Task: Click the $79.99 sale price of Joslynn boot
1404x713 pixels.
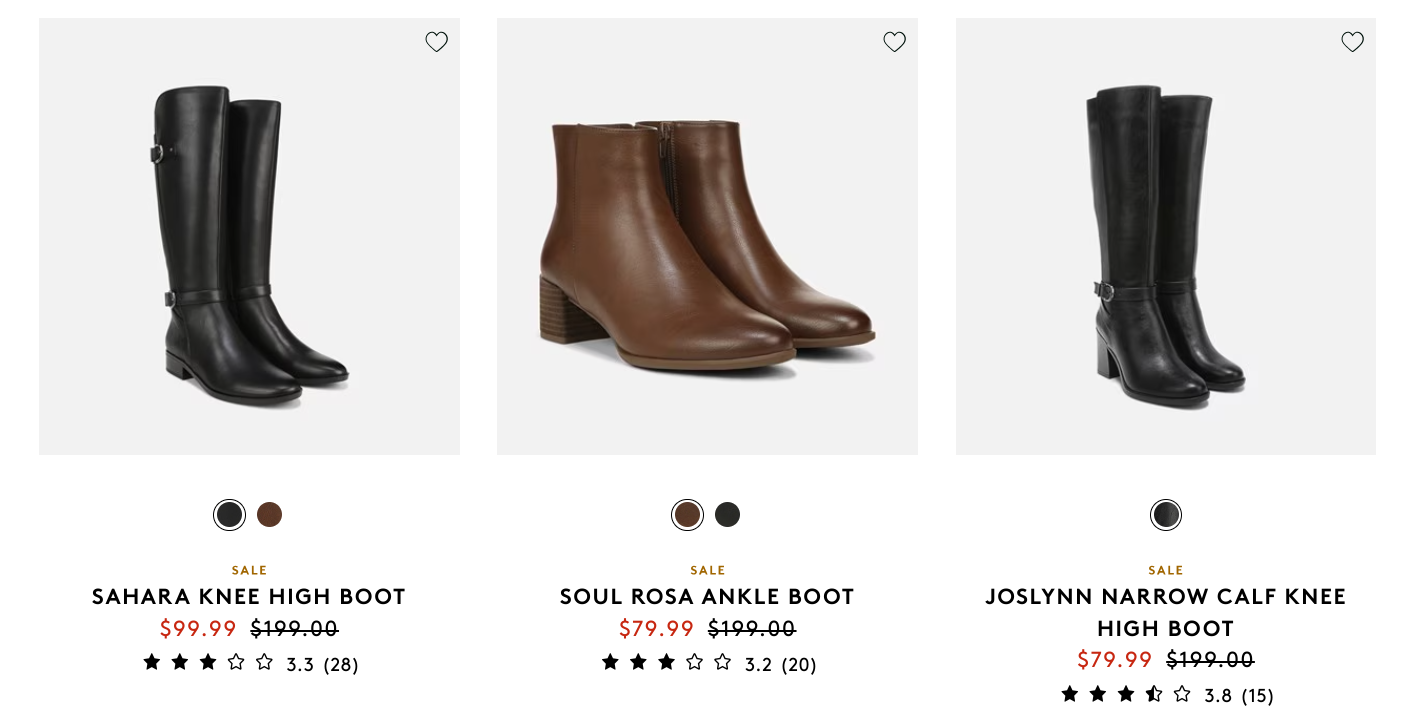Action: [1115, 660]
